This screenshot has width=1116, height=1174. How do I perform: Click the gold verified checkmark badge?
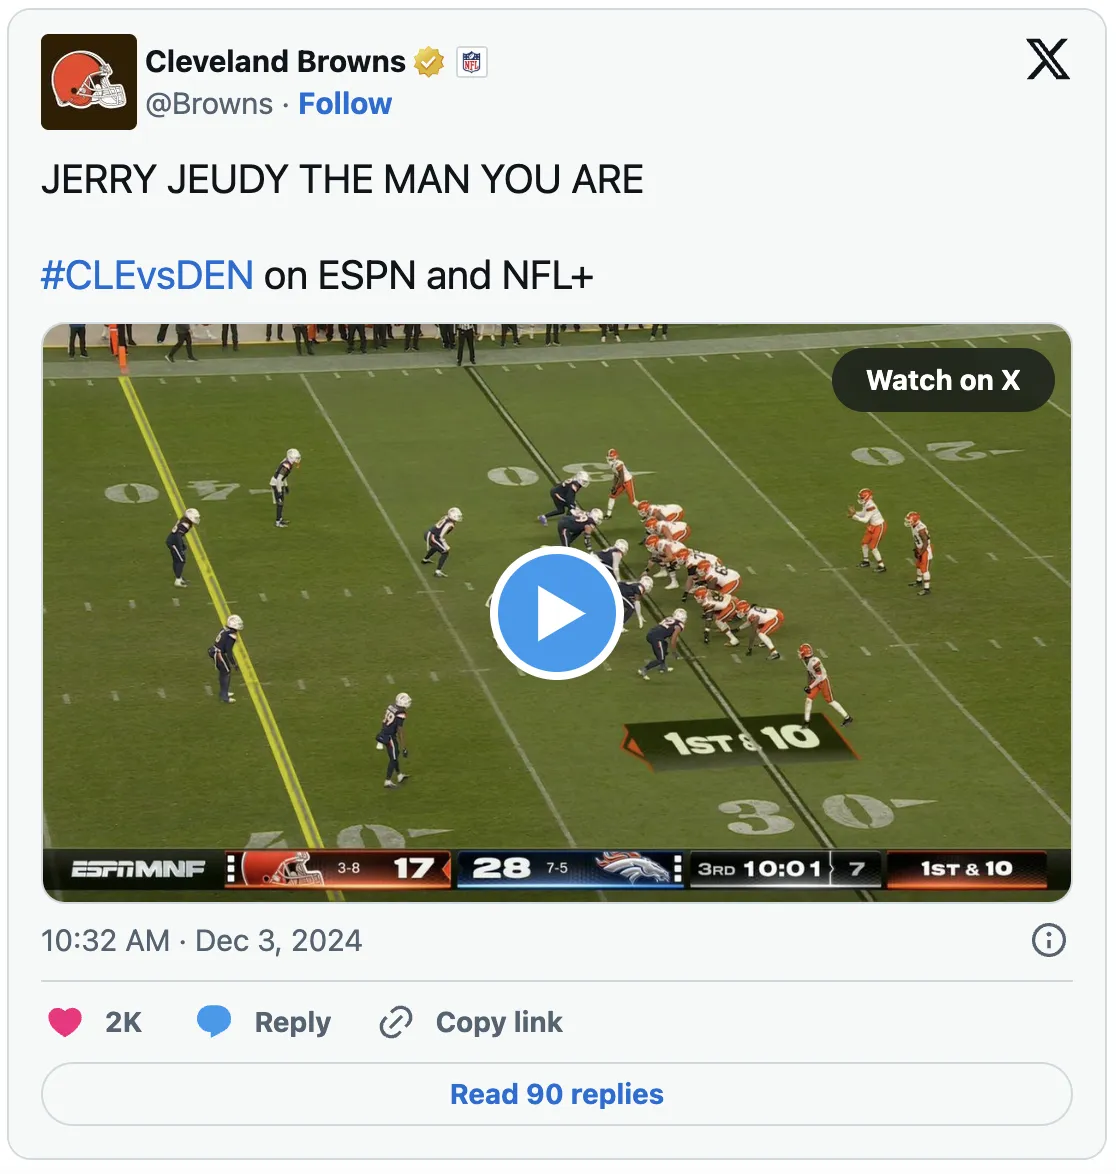(x=429, y=61)
